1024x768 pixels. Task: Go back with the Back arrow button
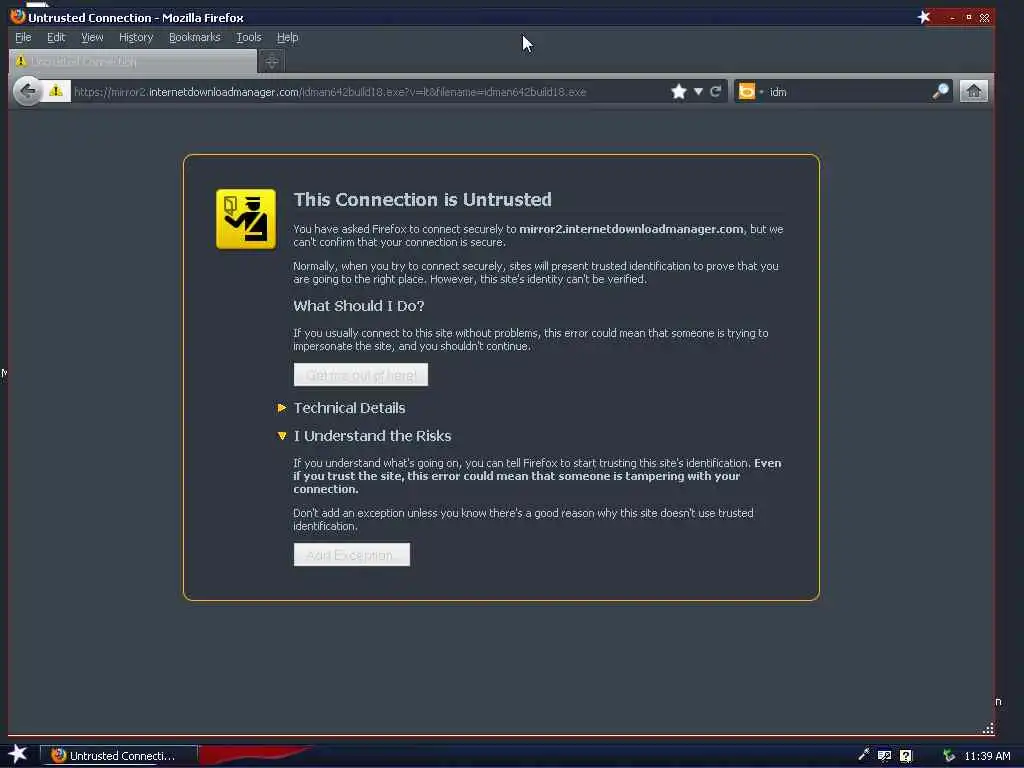point(27,91)
